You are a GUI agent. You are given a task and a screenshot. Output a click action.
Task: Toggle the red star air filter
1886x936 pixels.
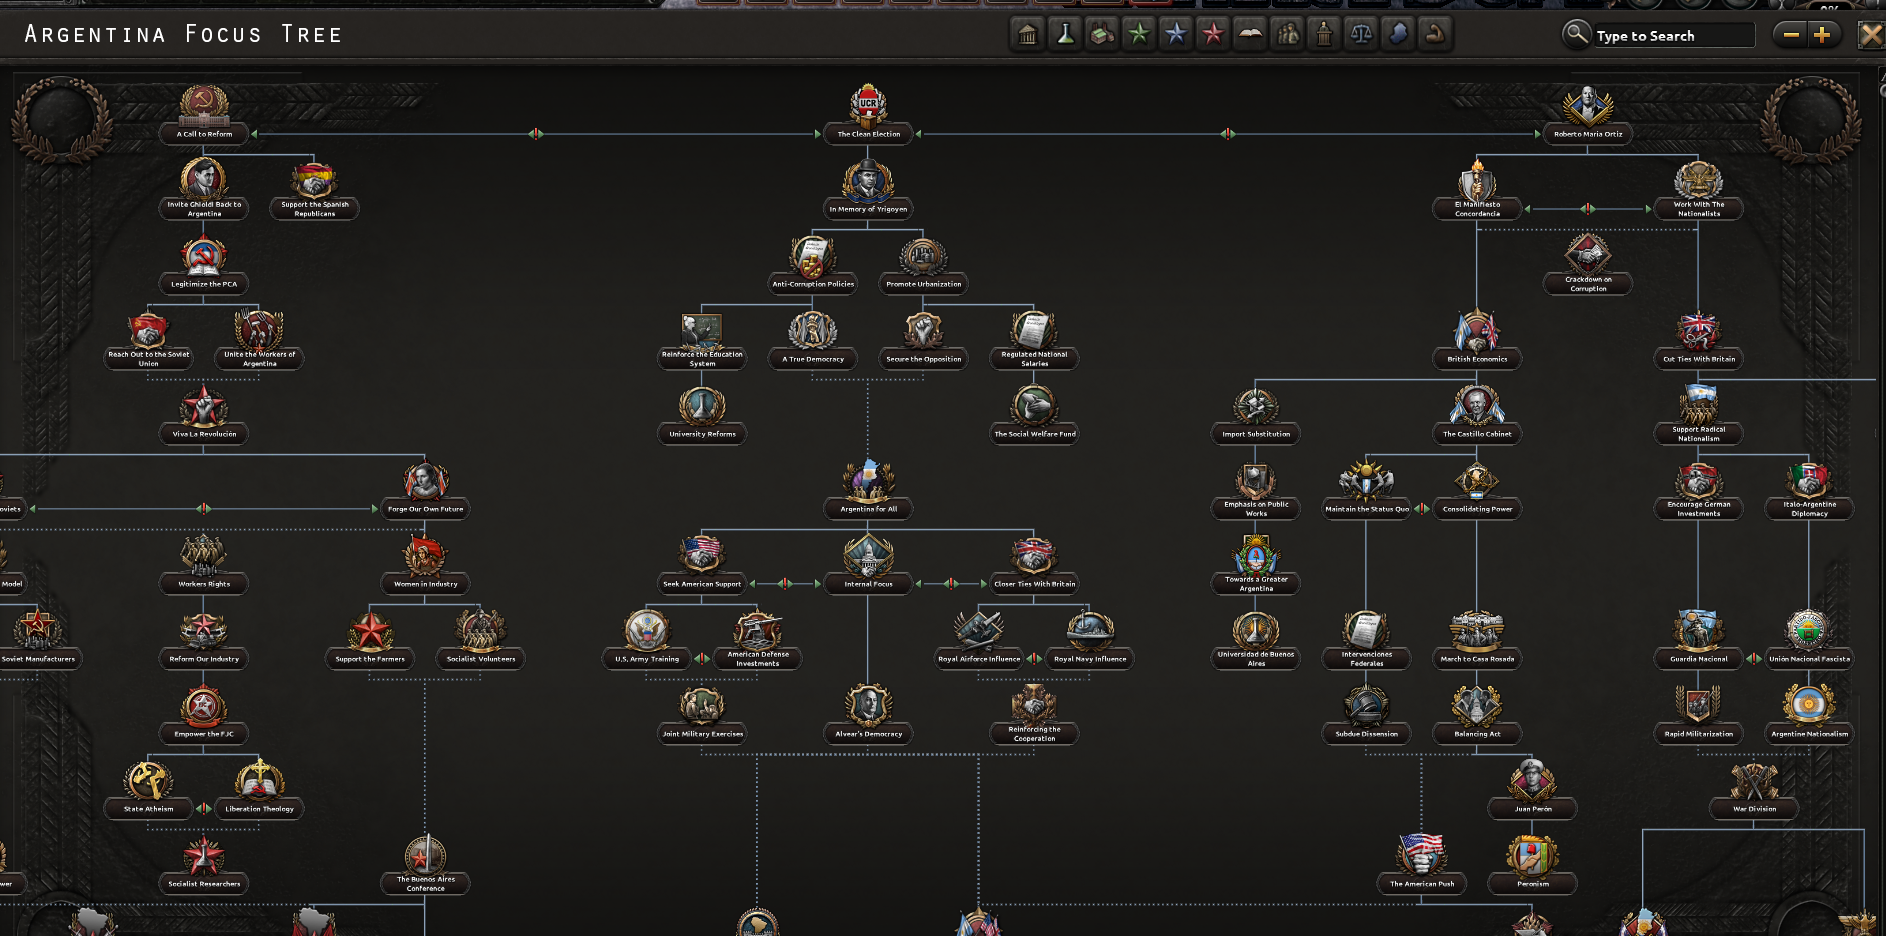[1213, 35]
